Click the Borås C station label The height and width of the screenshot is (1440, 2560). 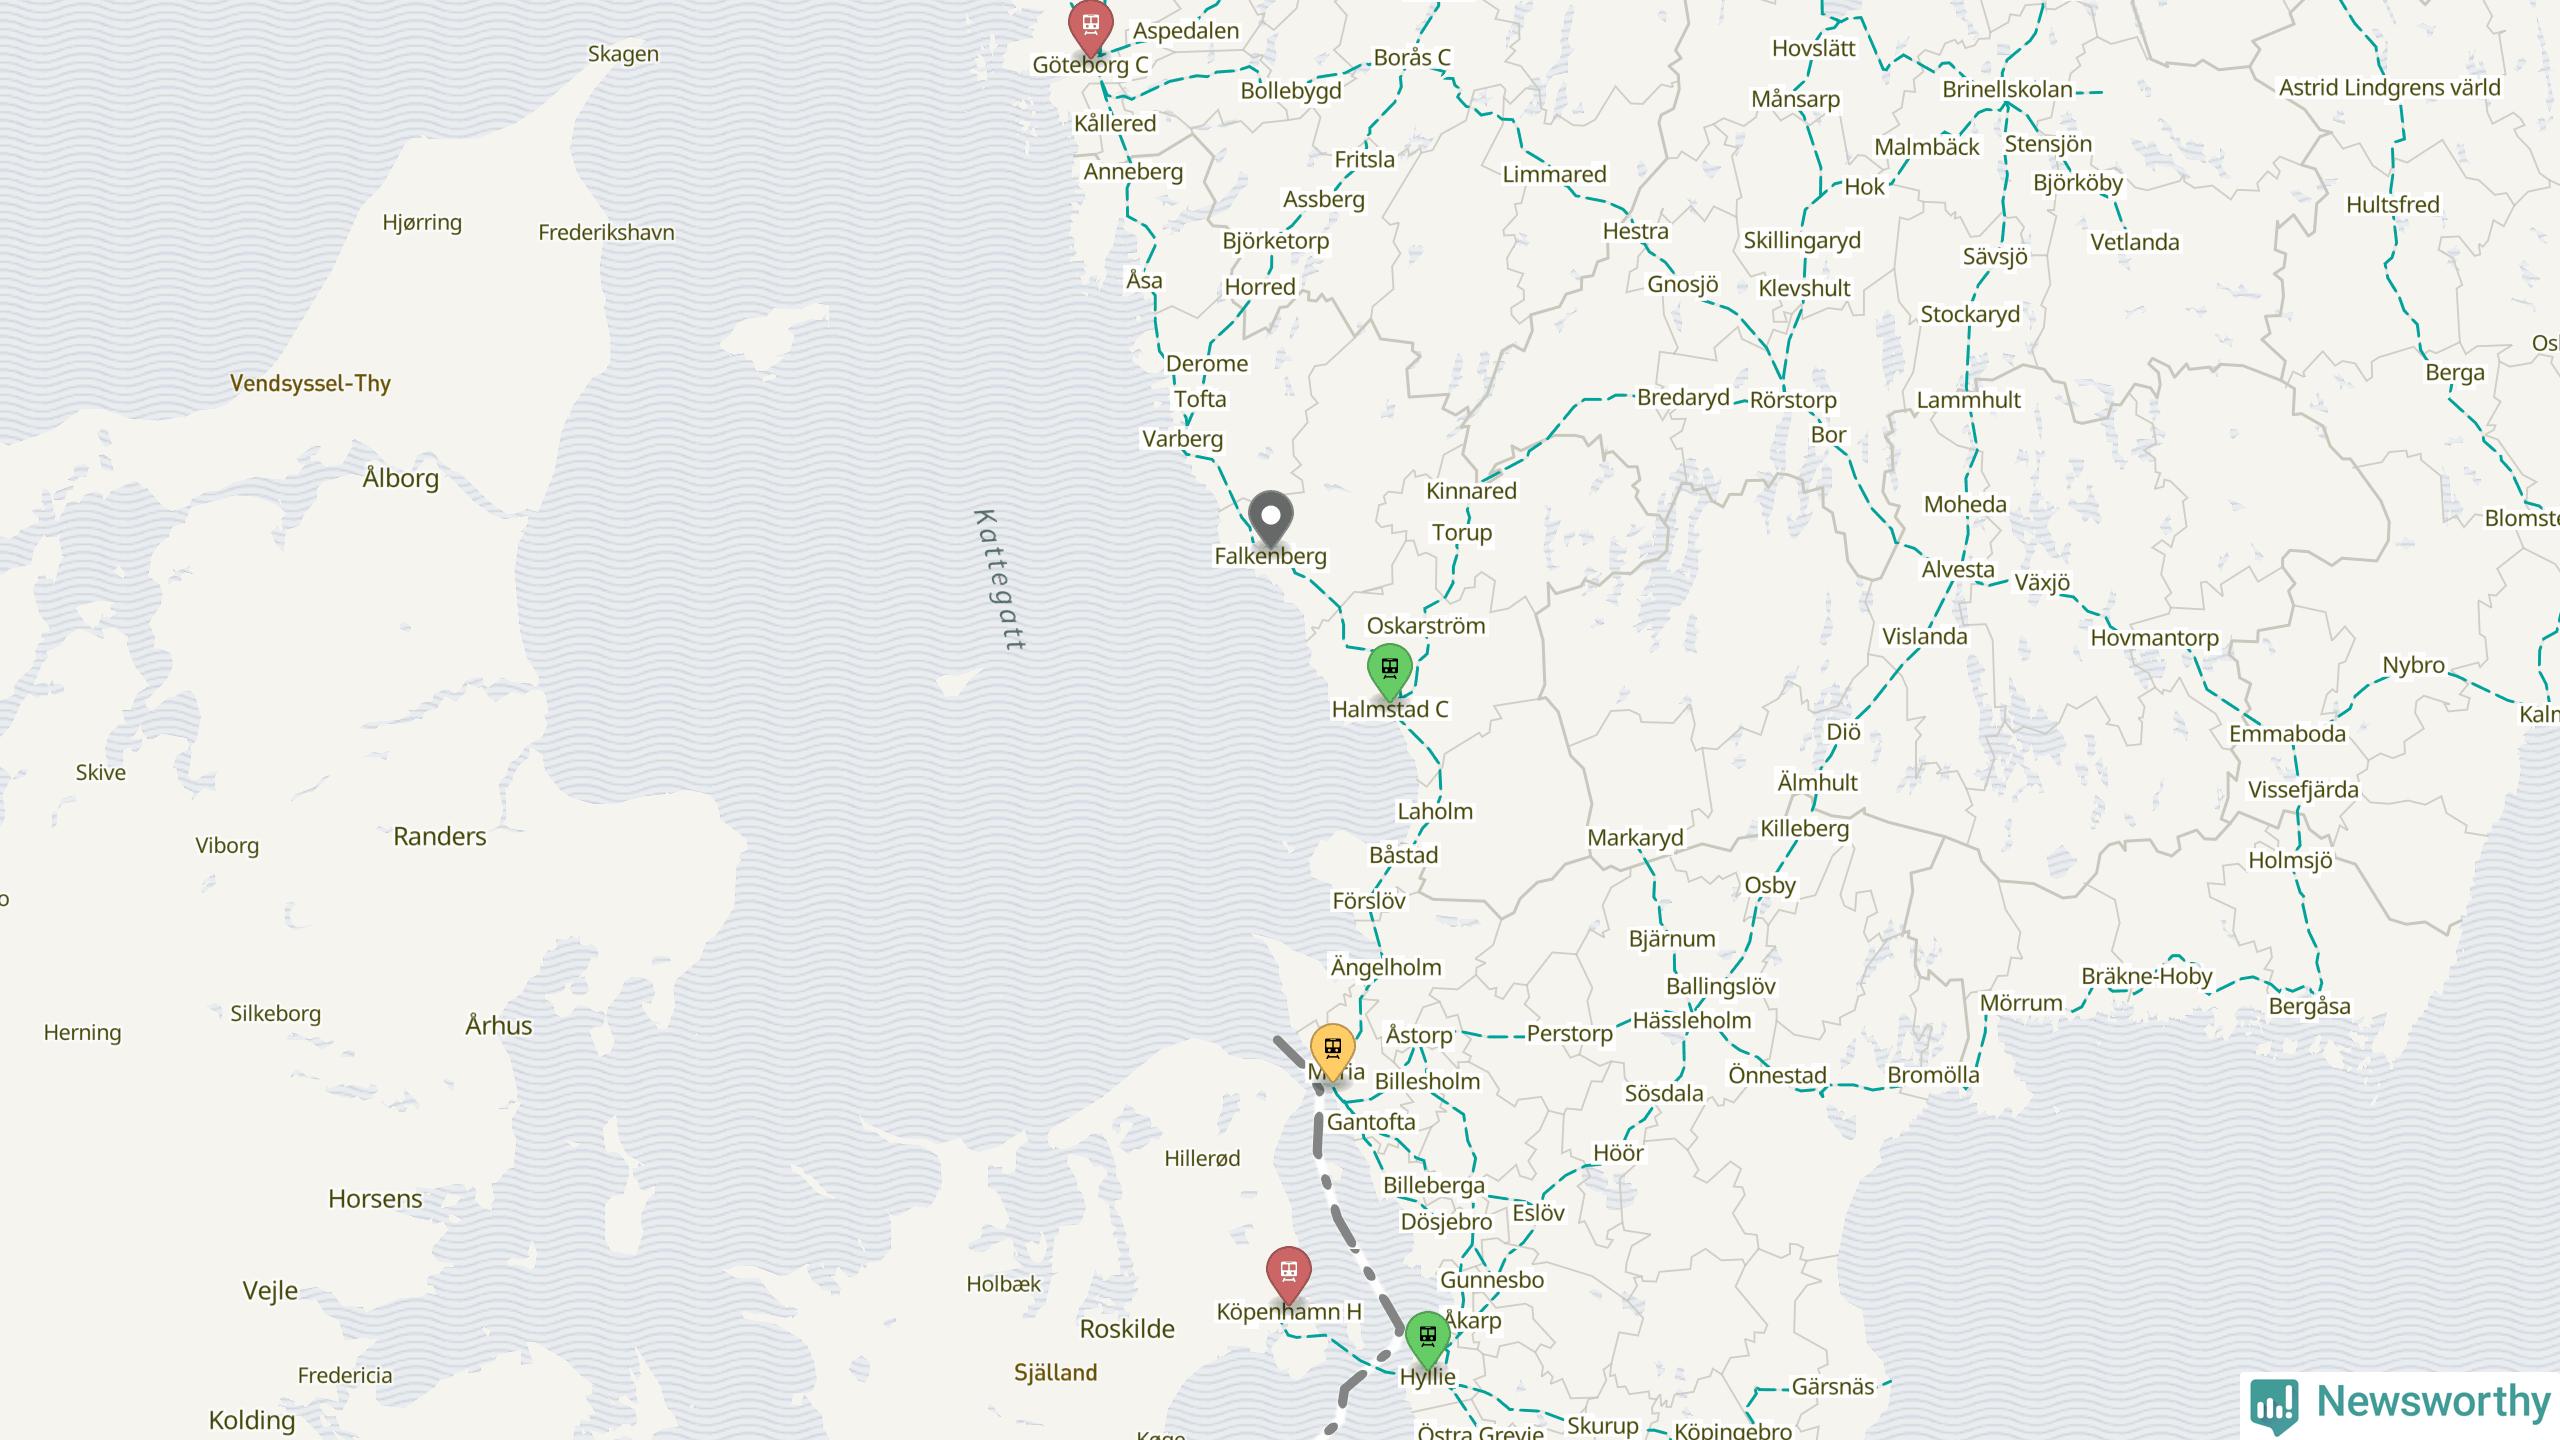click(1411, 58)
